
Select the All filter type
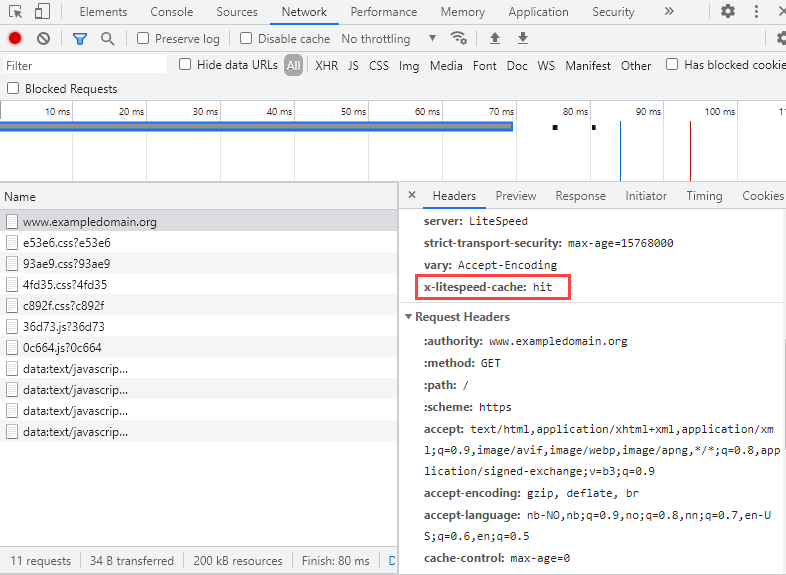[x=293, y=65]
